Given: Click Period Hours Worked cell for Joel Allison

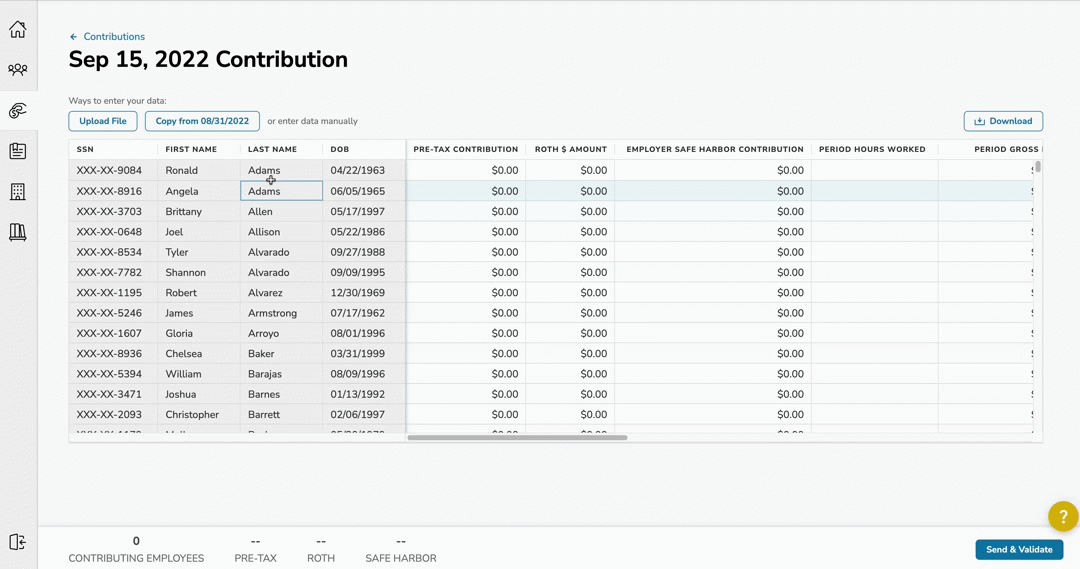Looking at the screenshot, I should coord(874,232).
